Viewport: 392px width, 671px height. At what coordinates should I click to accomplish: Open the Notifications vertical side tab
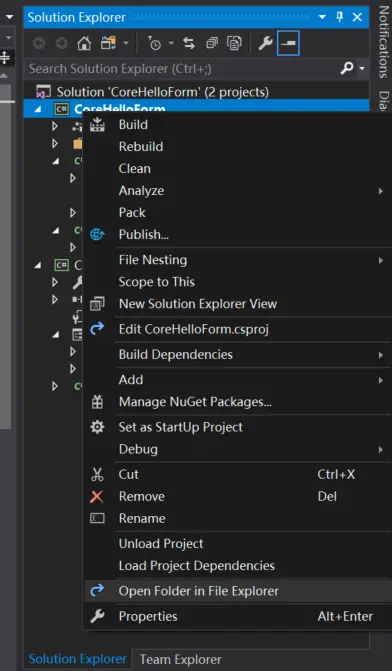(x=383, y=41)
